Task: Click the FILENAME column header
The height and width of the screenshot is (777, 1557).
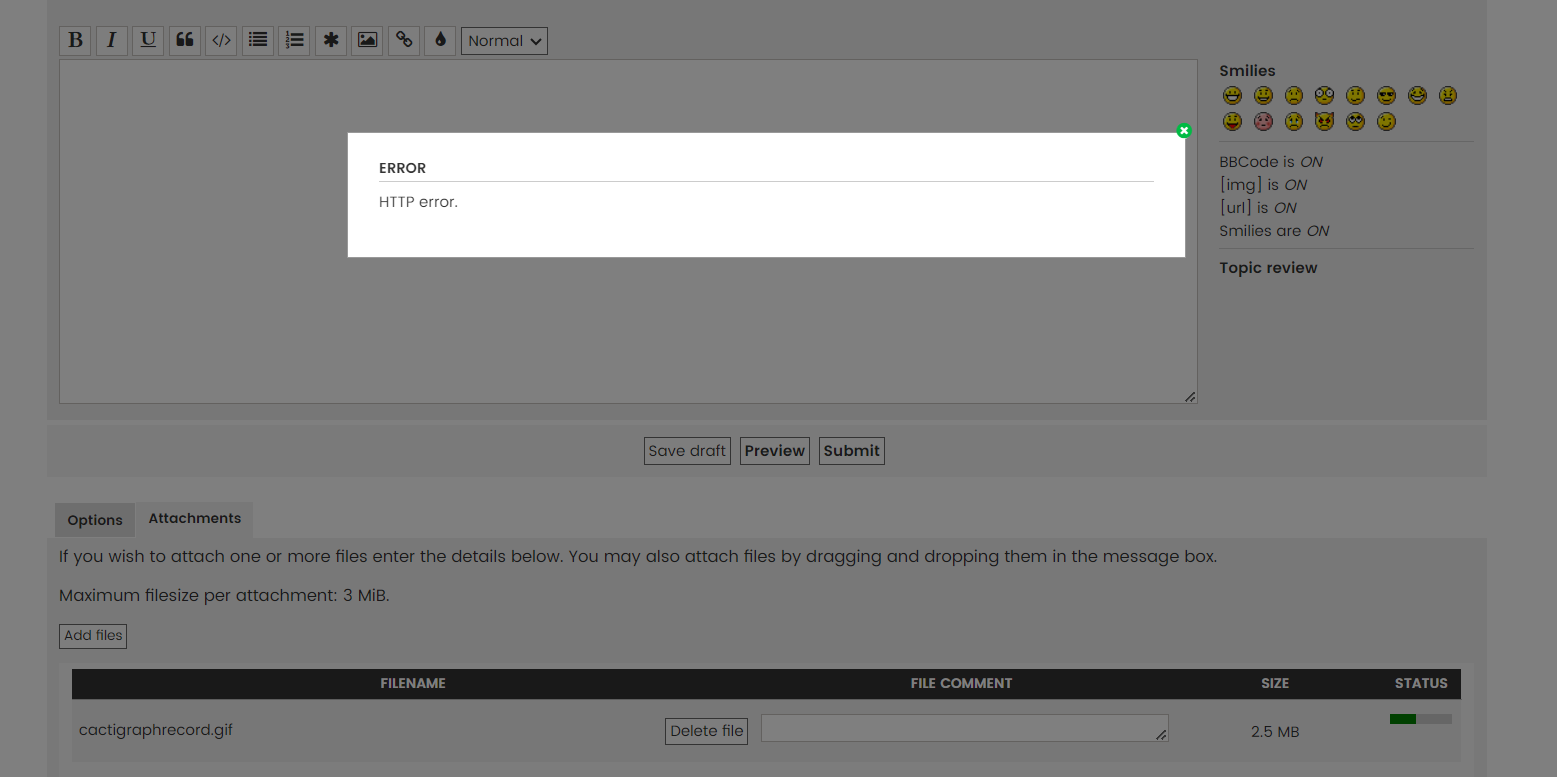Action: click(413, 684)
